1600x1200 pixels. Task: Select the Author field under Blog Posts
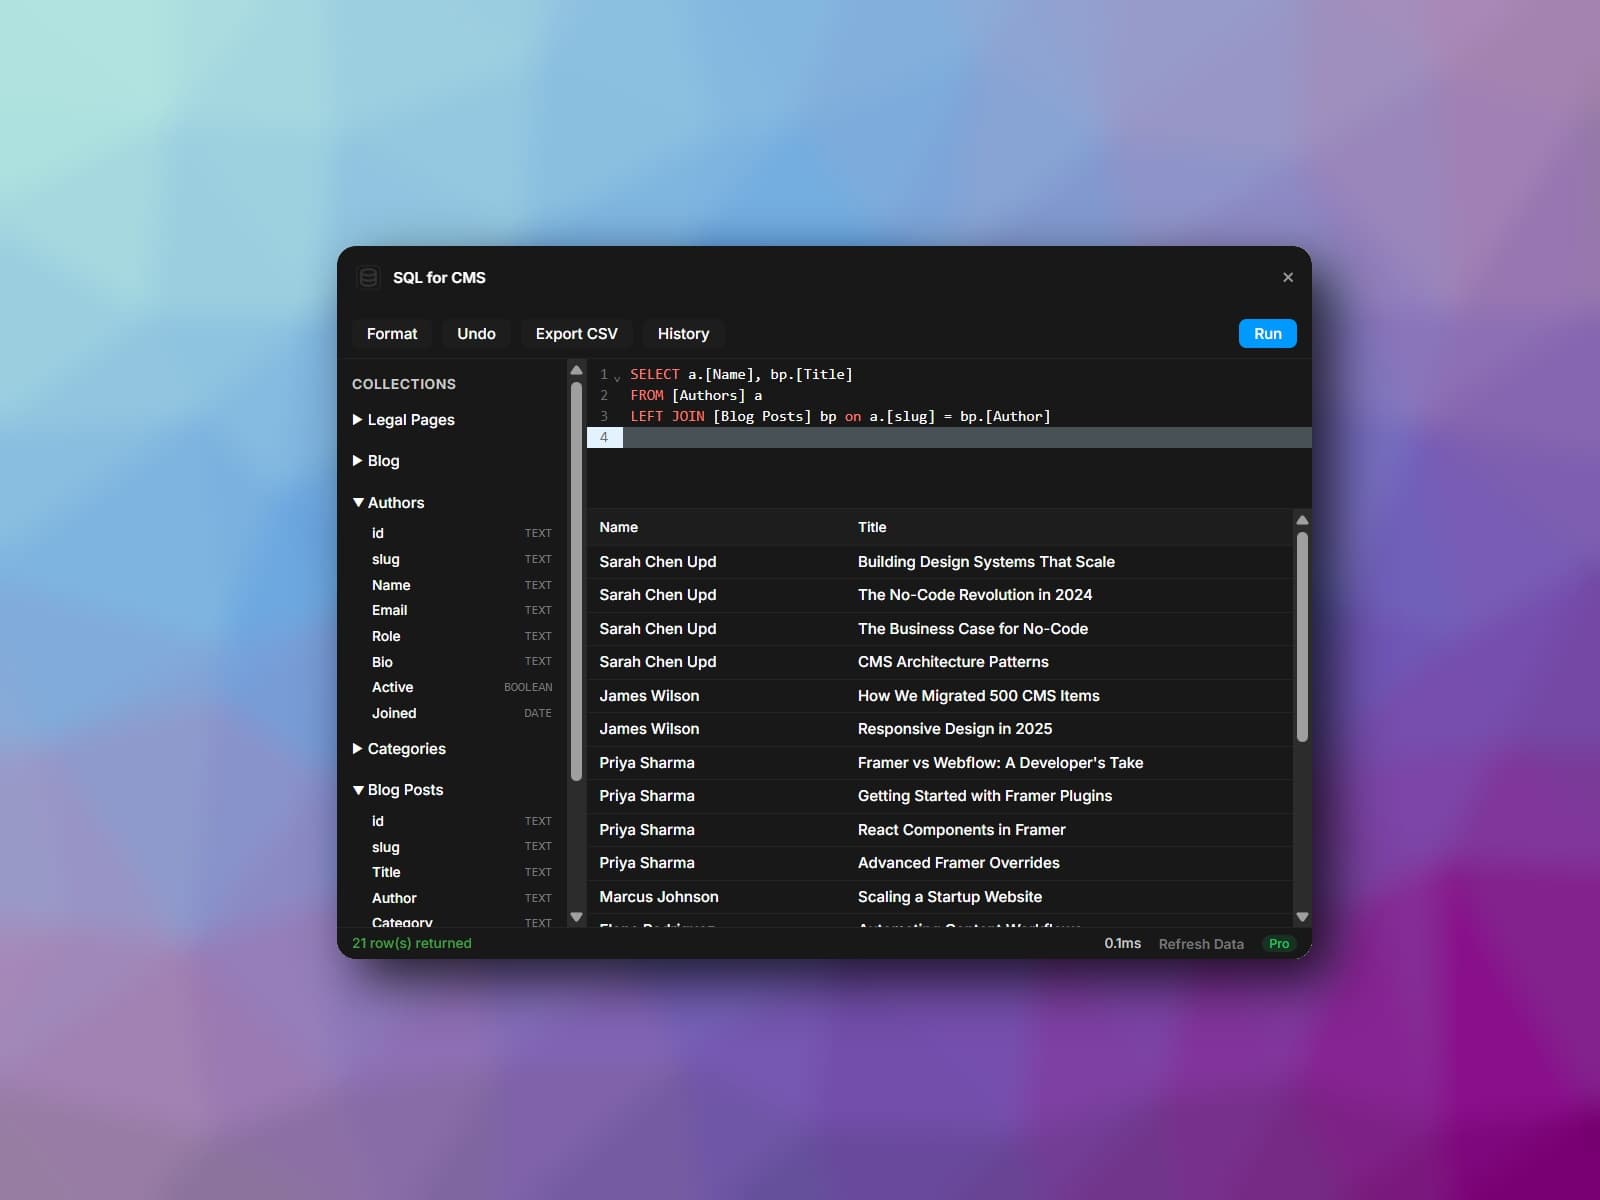394,898
